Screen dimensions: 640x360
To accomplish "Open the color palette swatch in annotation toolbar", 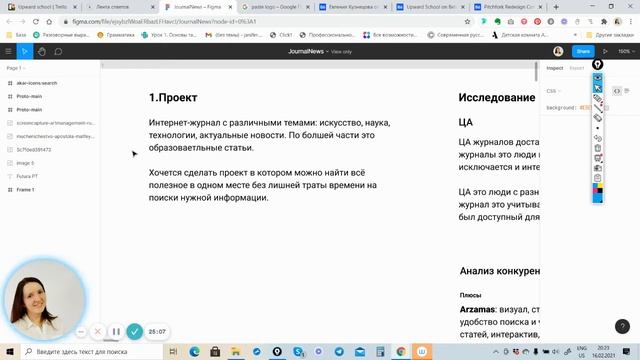I will 598,189.
